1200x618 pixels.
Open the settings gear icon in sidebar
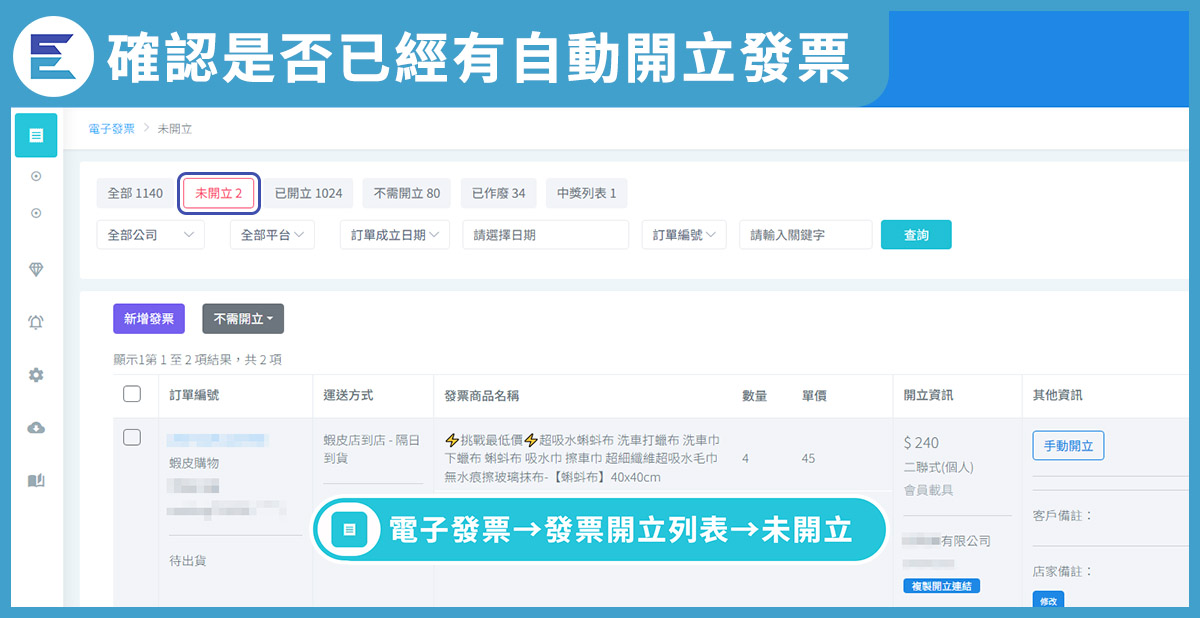[36, 375]
